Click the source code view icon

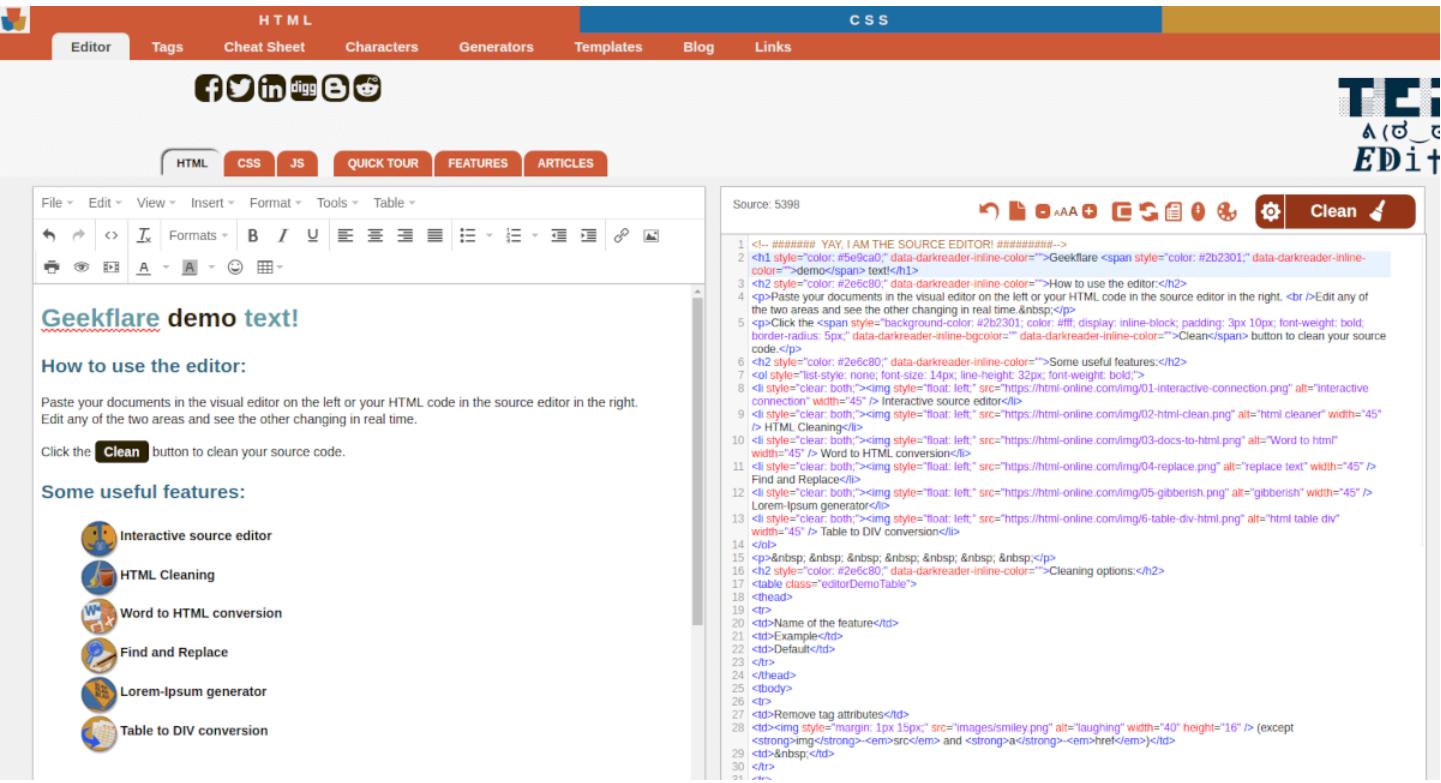[111, 236]
